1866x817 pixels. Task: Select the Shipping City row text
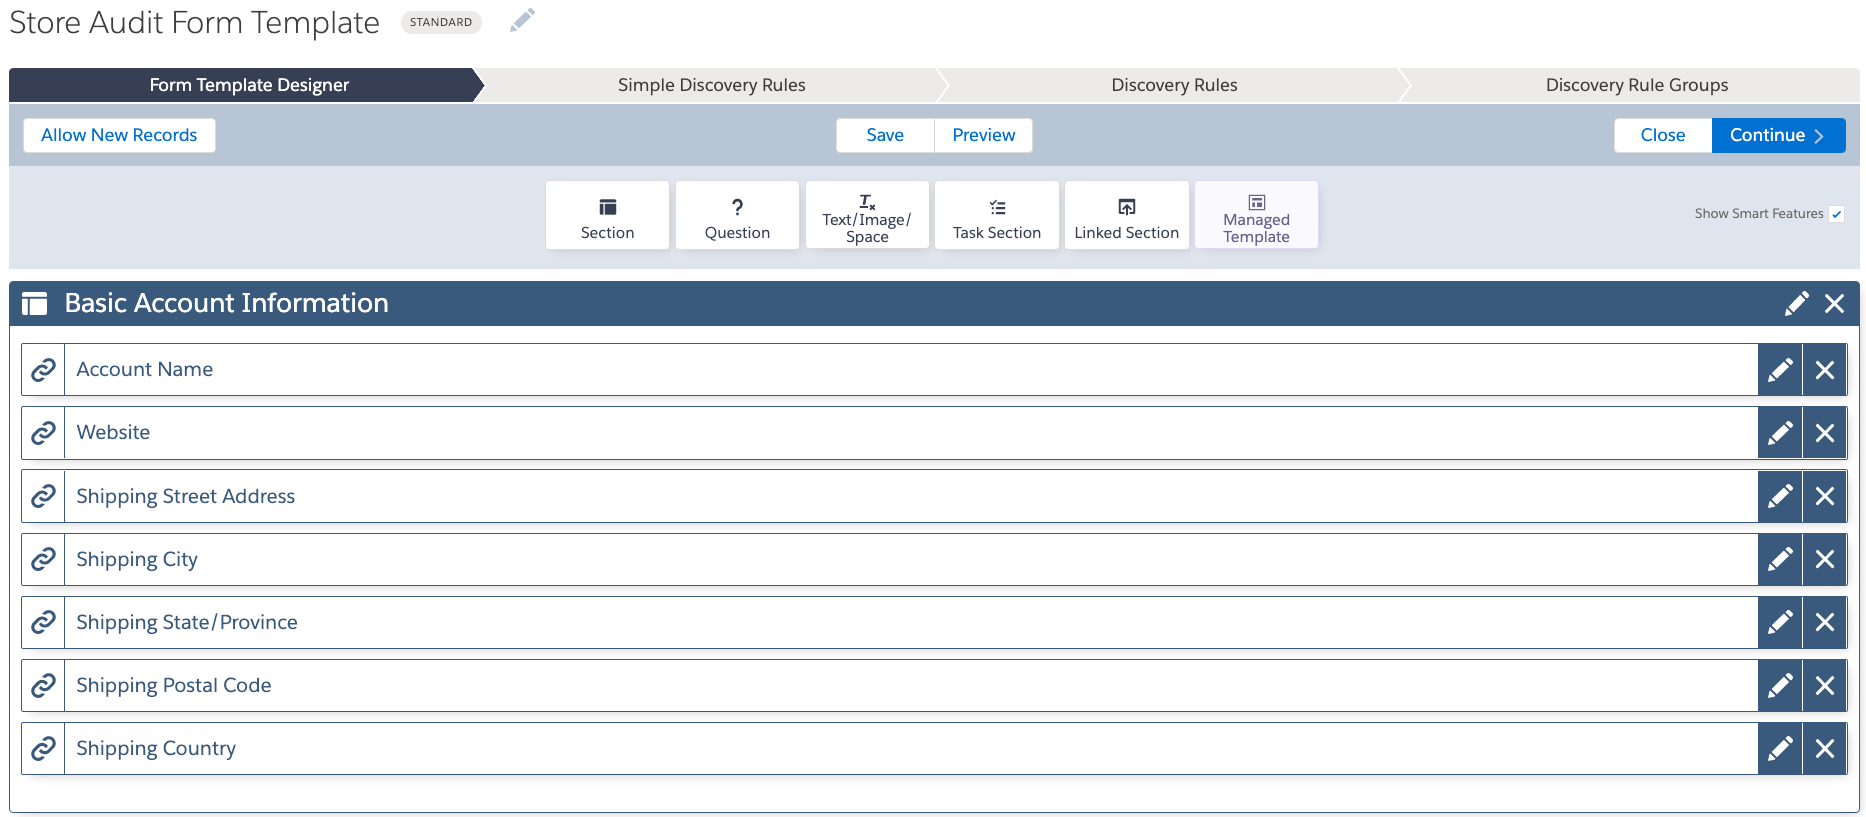tap(137, 559)
